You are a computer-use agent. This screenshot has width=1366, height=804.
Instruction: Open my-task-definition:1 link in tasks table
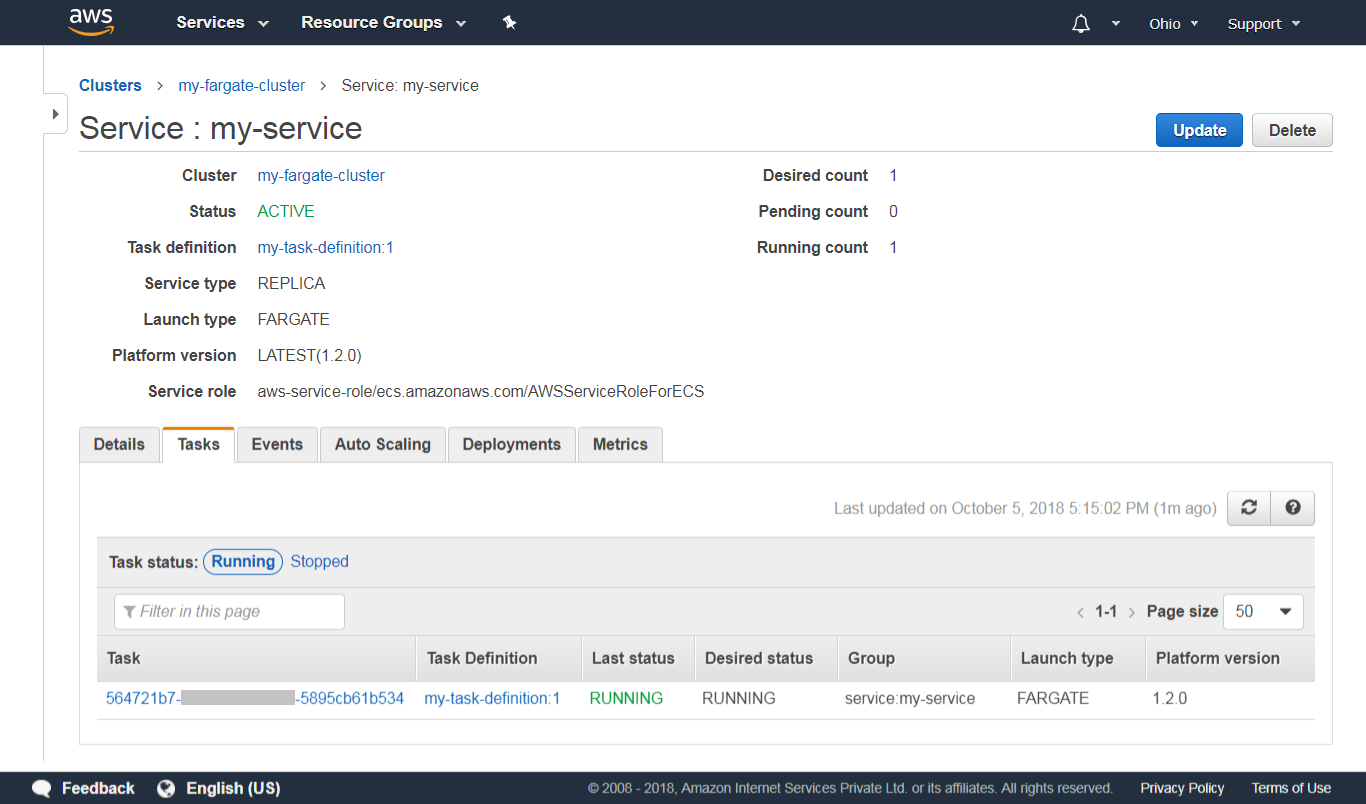coord(492,699)
